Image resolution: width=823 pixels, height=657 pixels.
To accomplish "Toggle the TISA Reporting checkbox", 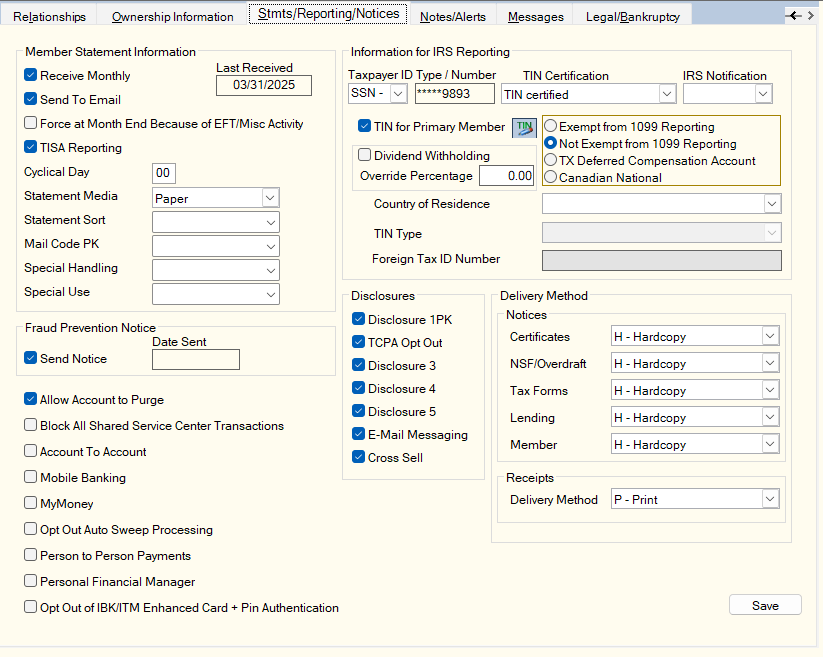I will 30,147.
